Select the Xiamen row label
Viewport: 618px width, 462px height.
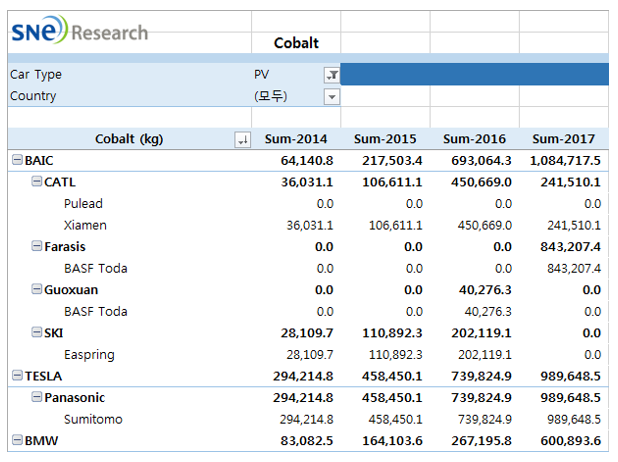(85, 225)
